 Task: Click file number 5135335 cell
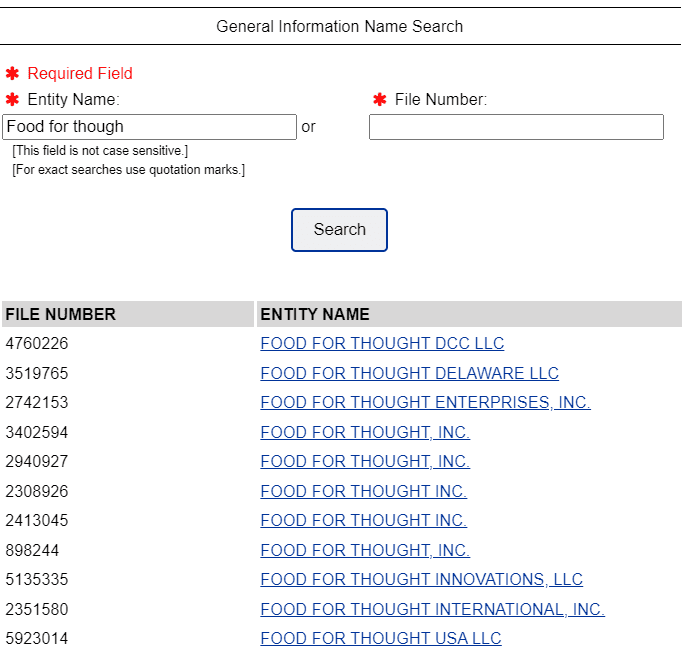(37, 580)
